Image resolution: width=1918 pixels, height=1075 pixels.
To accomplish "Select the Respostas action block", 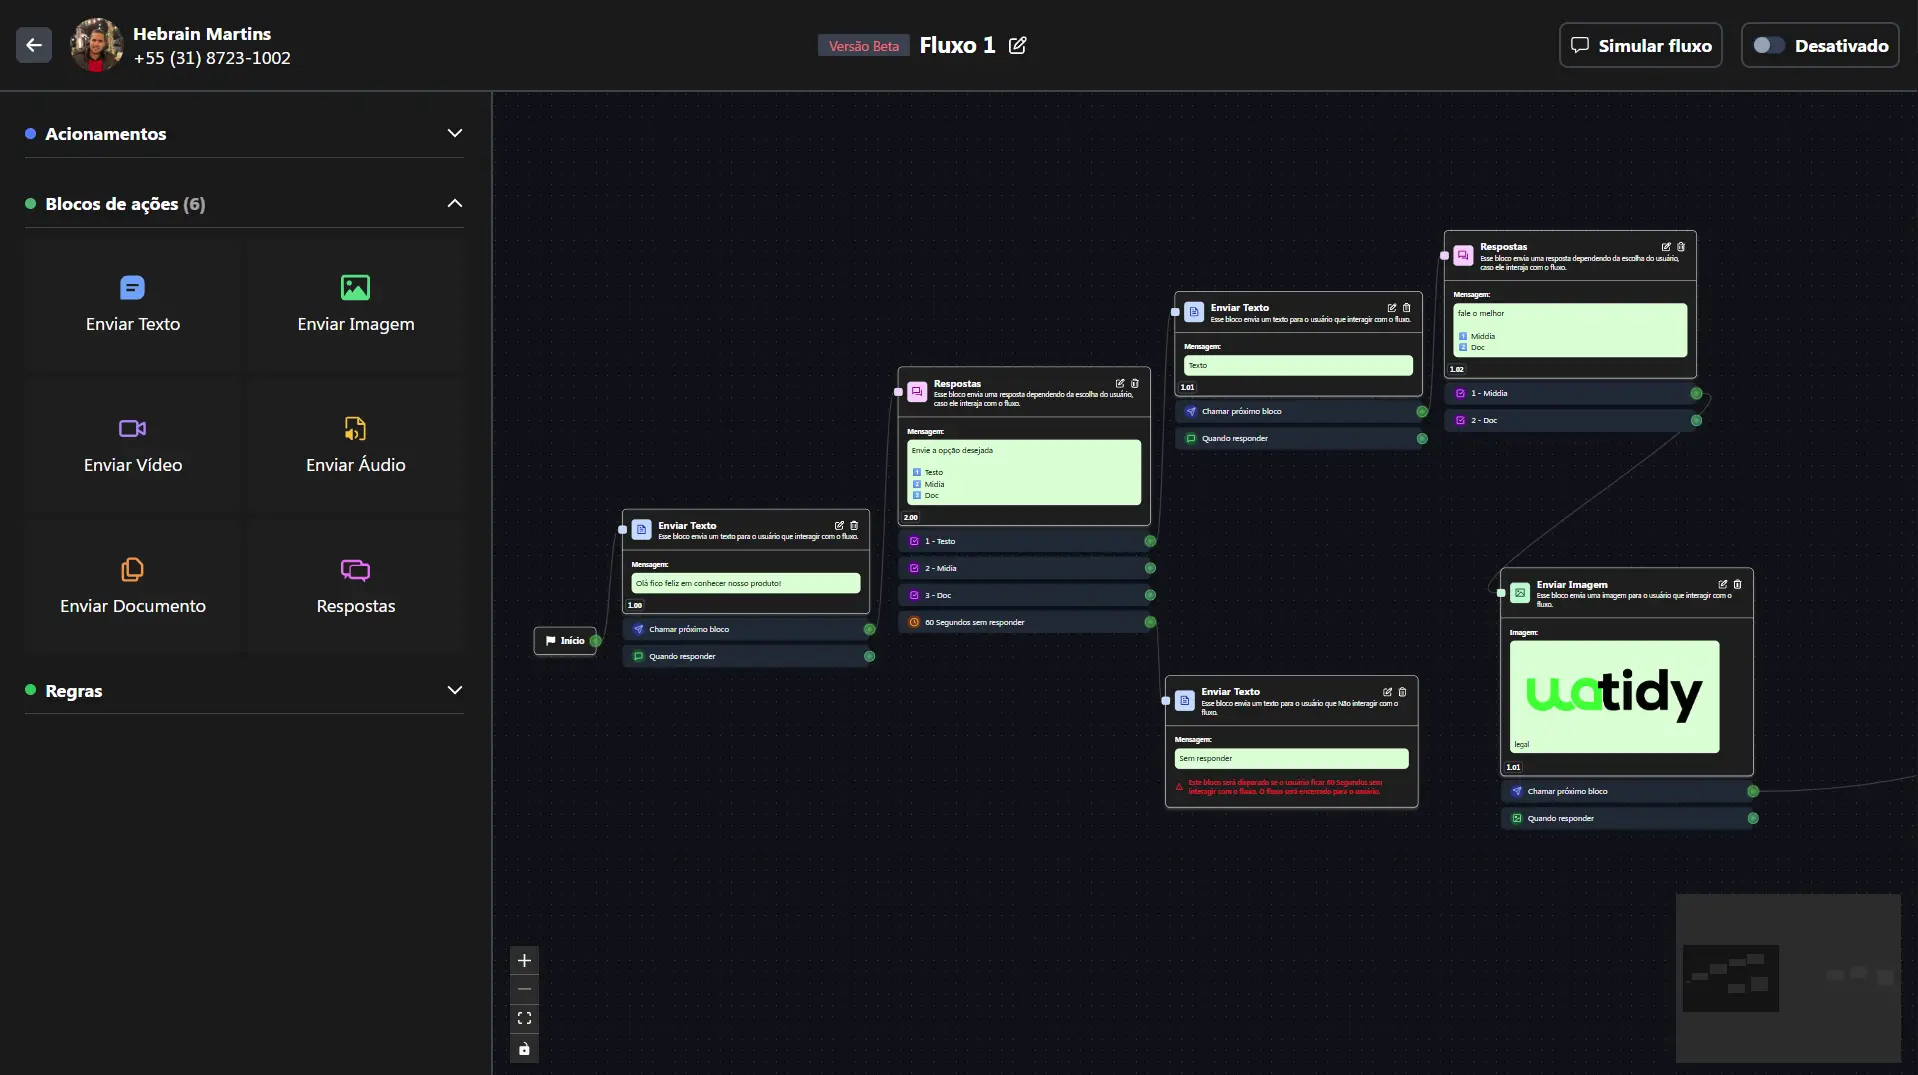I will pos(356,586).
